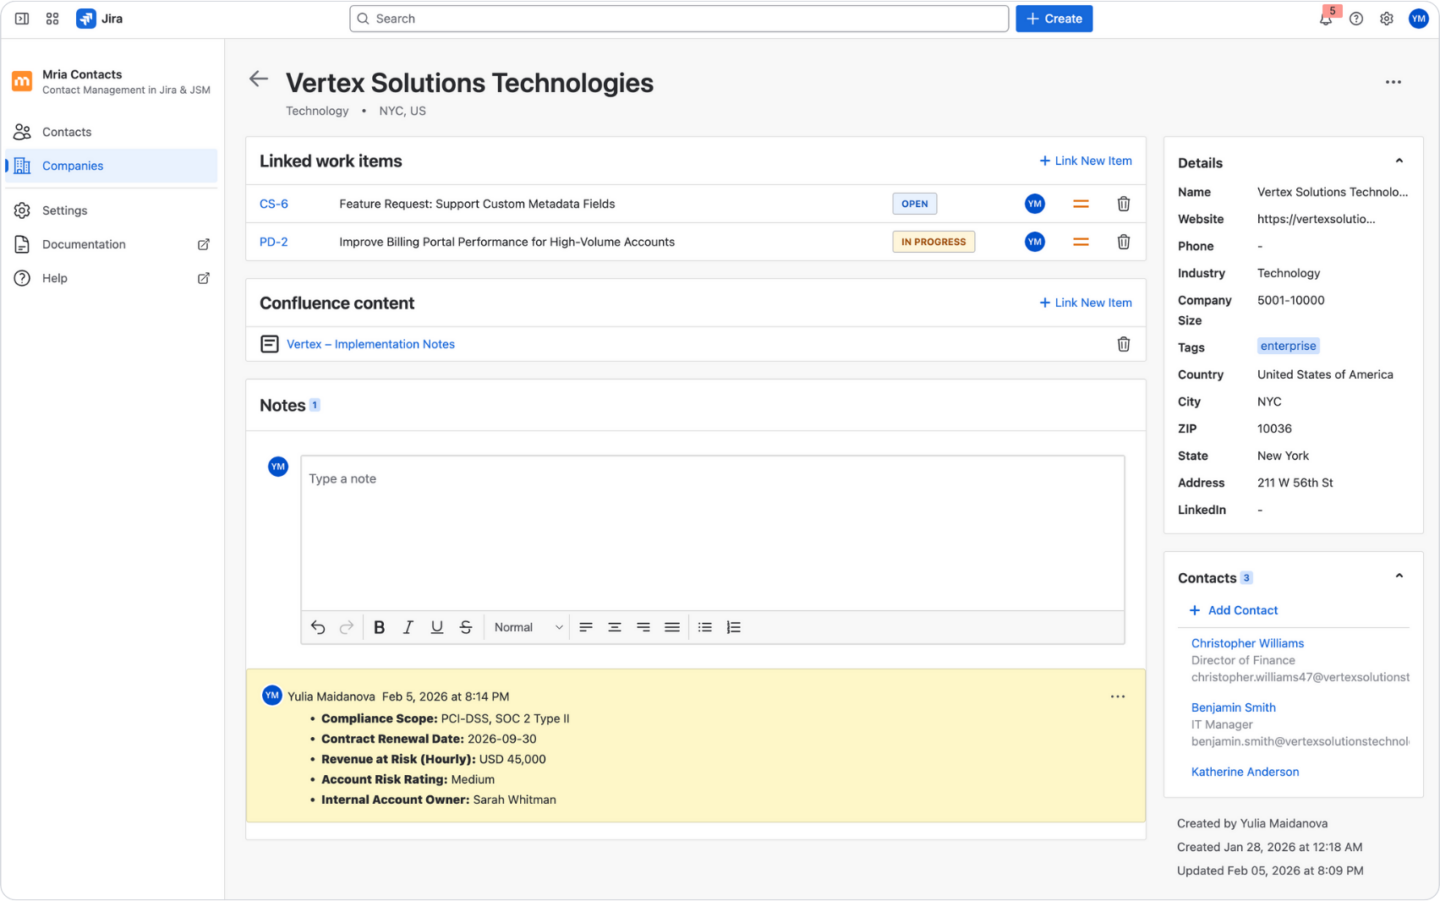This screenshot has height=901, width=1440.
Task: Click the undo icon in note editor
Action: coord(318,627)
